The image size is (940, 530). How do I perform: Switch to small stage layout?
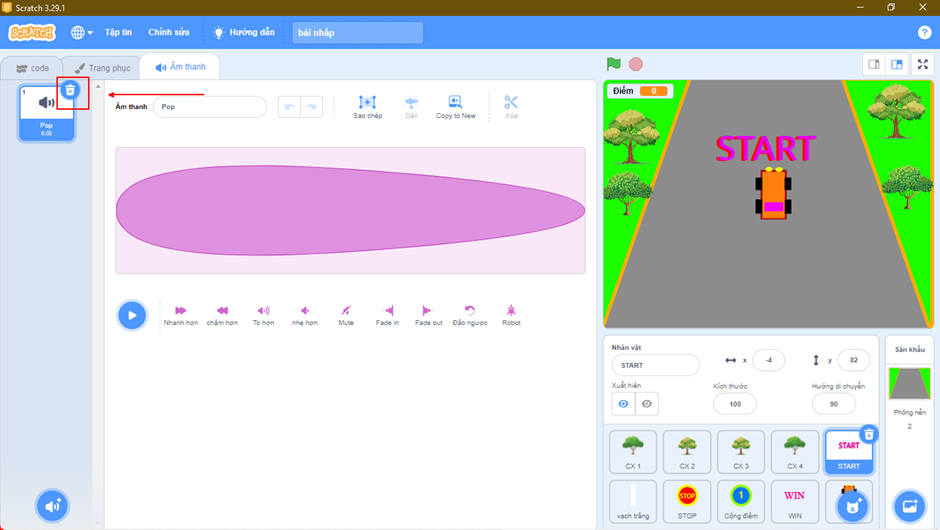[873, 64]
